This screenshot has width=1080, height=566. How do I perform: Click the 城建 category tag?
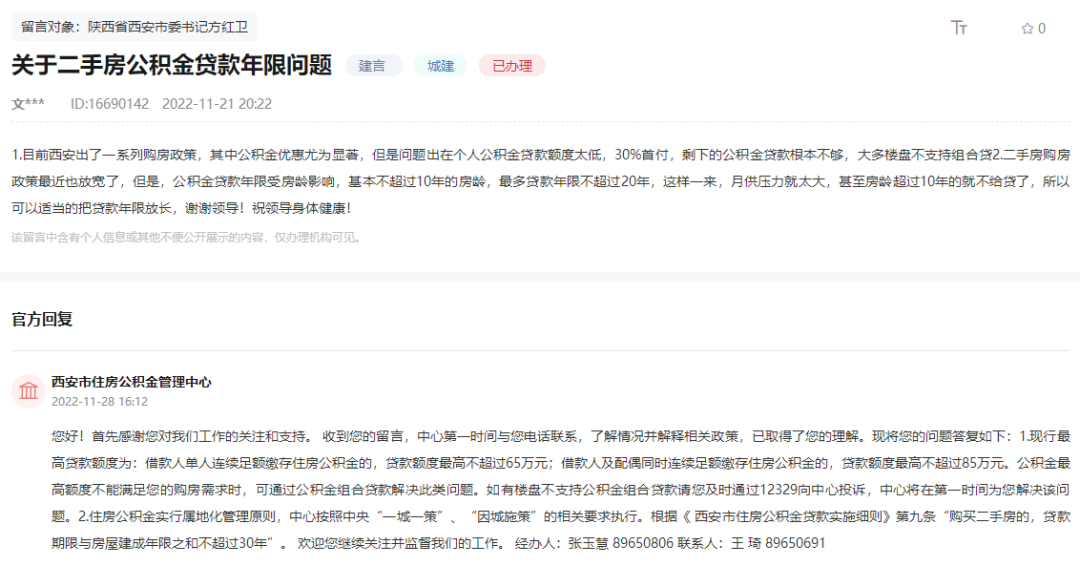point(440,66)
